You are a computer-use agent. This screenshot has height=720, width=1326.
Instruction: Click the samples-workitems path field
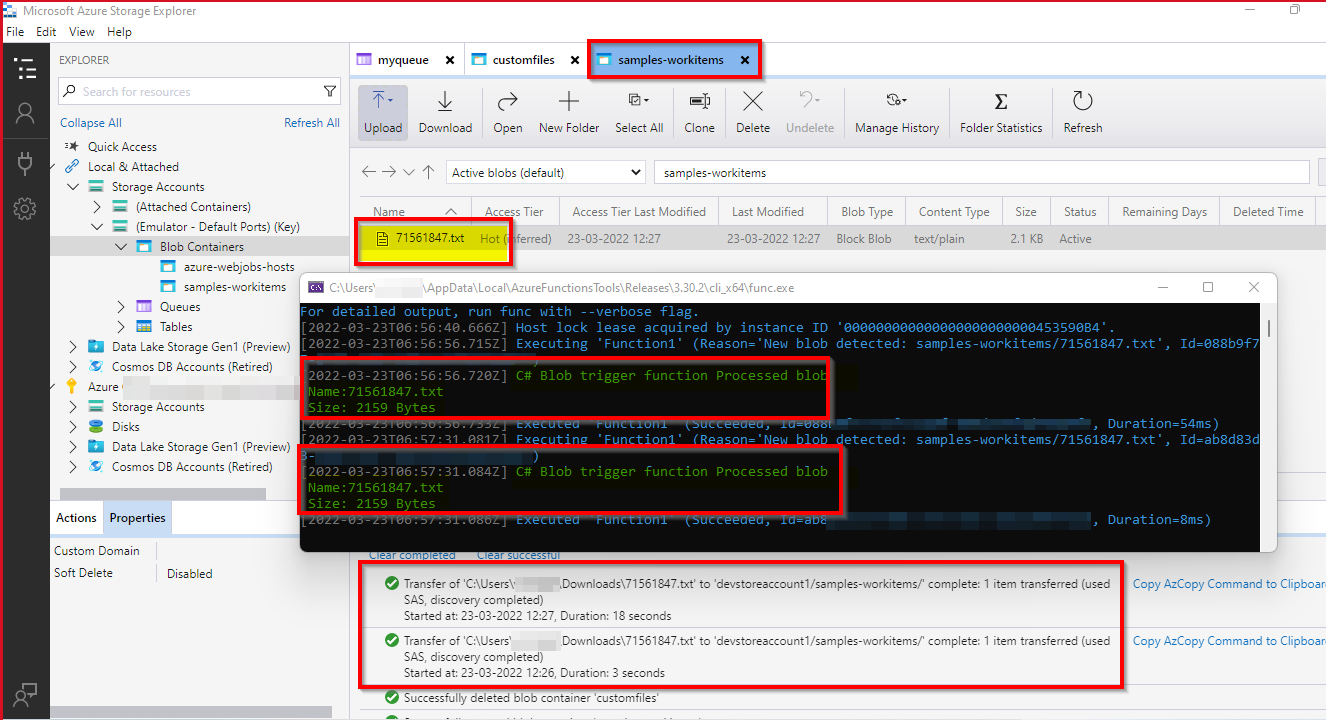[x=982, y=173]
